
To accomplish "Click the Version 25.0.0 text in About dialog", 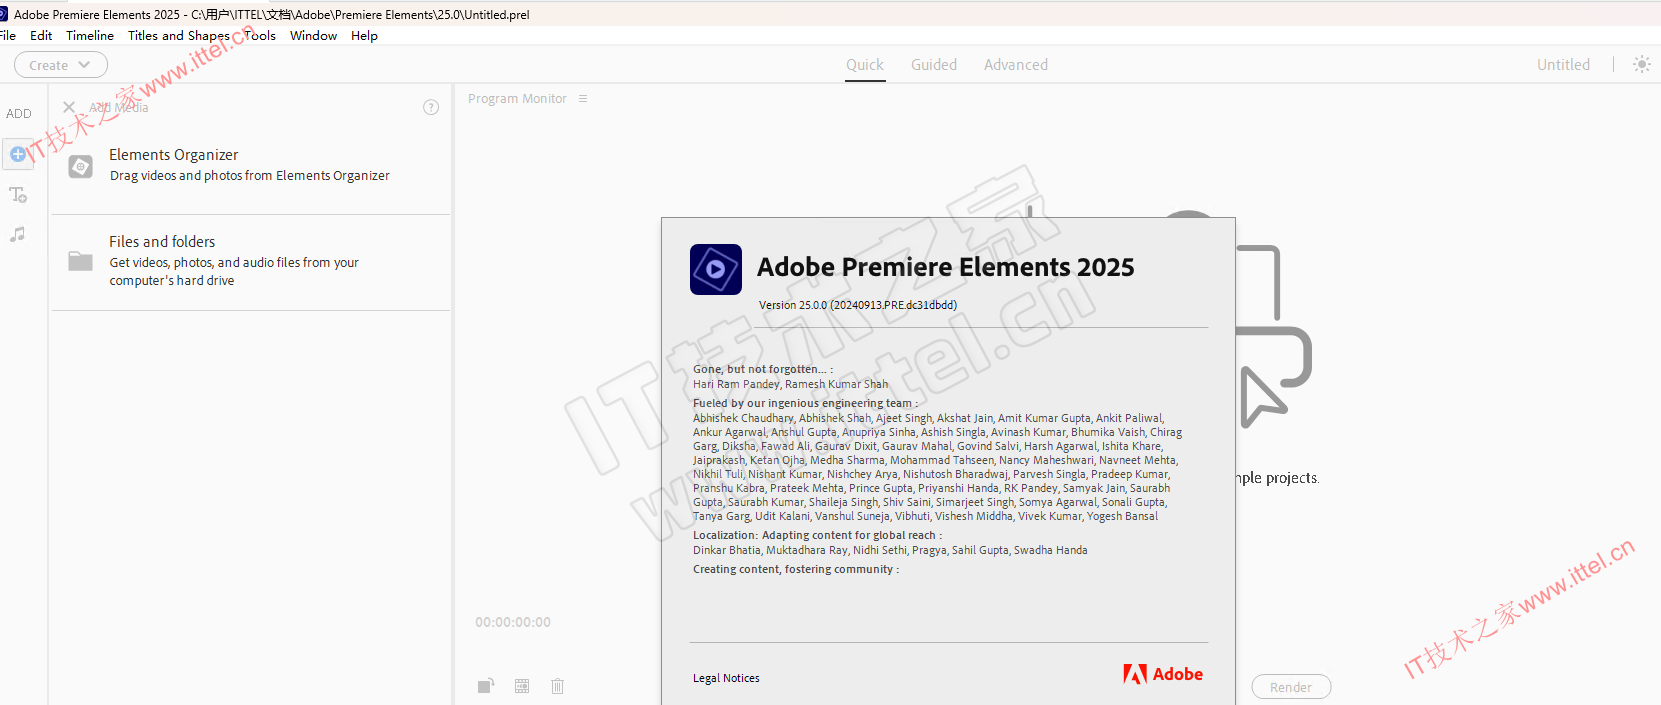I will 858,305.
